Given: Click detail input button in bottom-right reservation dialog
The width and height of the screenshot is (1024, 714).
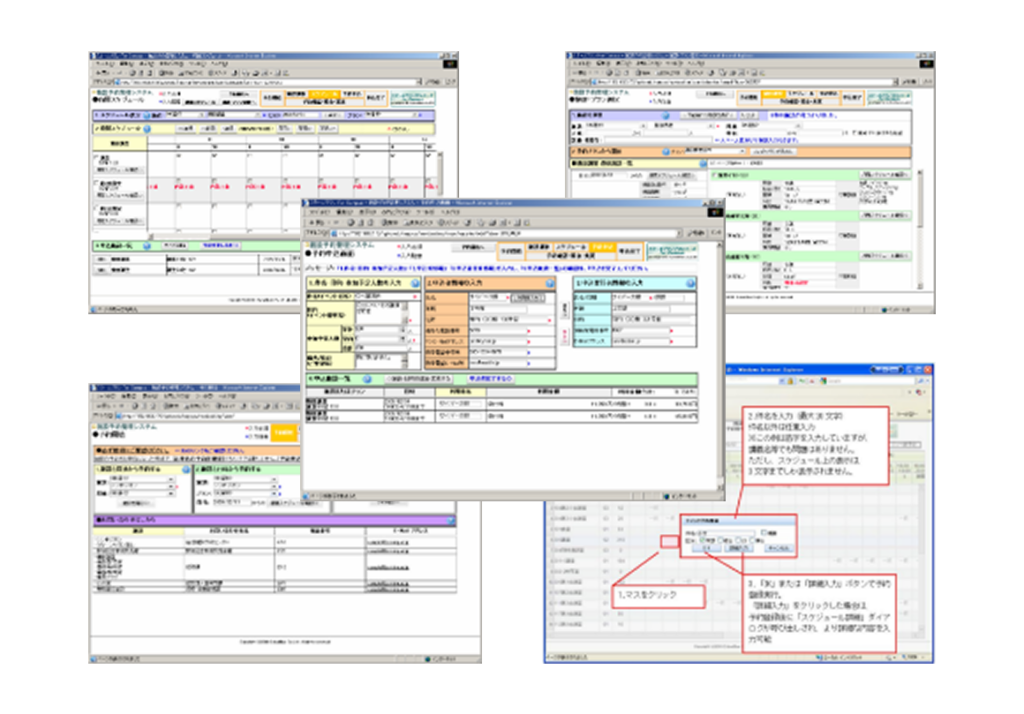Looking at the screenshot, I should click(739, 549).
